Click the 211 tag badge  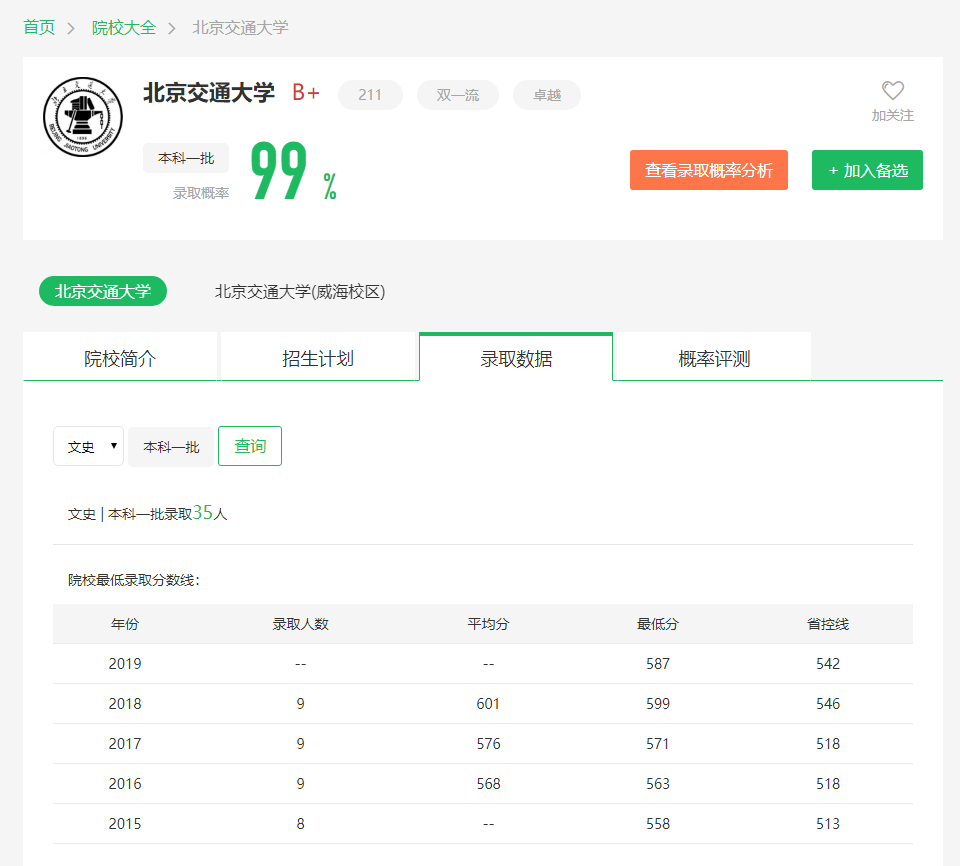coord(370,95)
